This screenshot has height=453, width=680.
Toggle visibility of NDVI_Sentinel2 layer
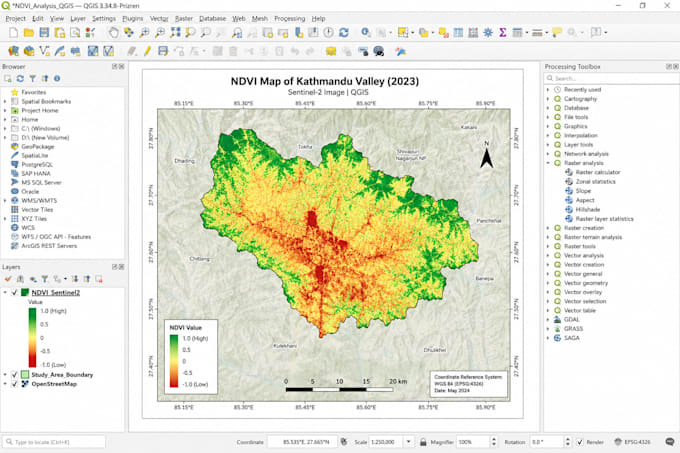click(14, 293)
